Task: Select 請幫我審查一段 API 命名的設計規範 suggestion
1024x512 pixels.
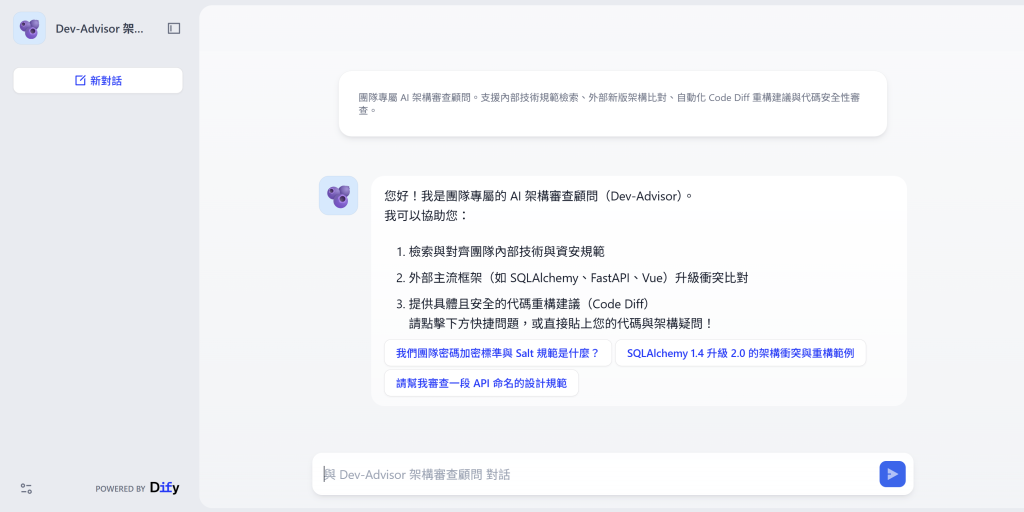Action: point(481,383)
